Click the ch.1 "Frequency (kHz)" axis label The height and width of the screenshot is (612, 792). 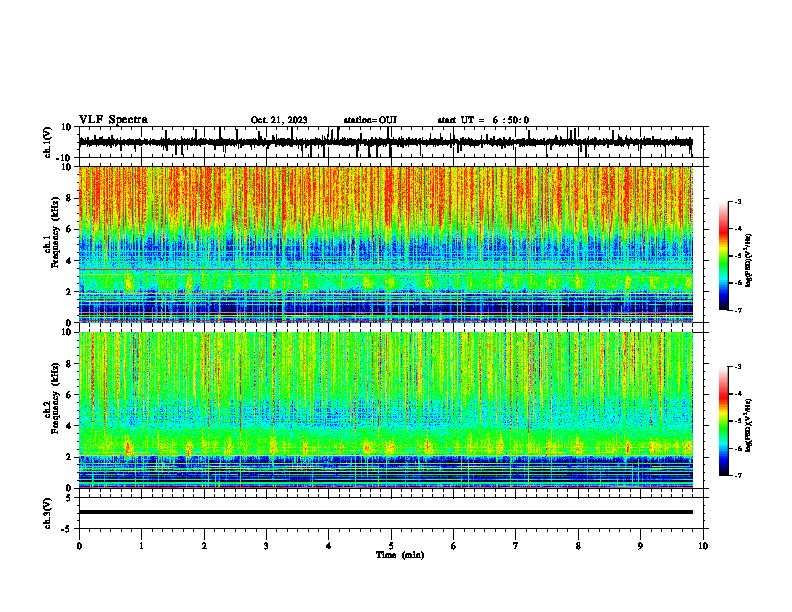click(55, 232)
